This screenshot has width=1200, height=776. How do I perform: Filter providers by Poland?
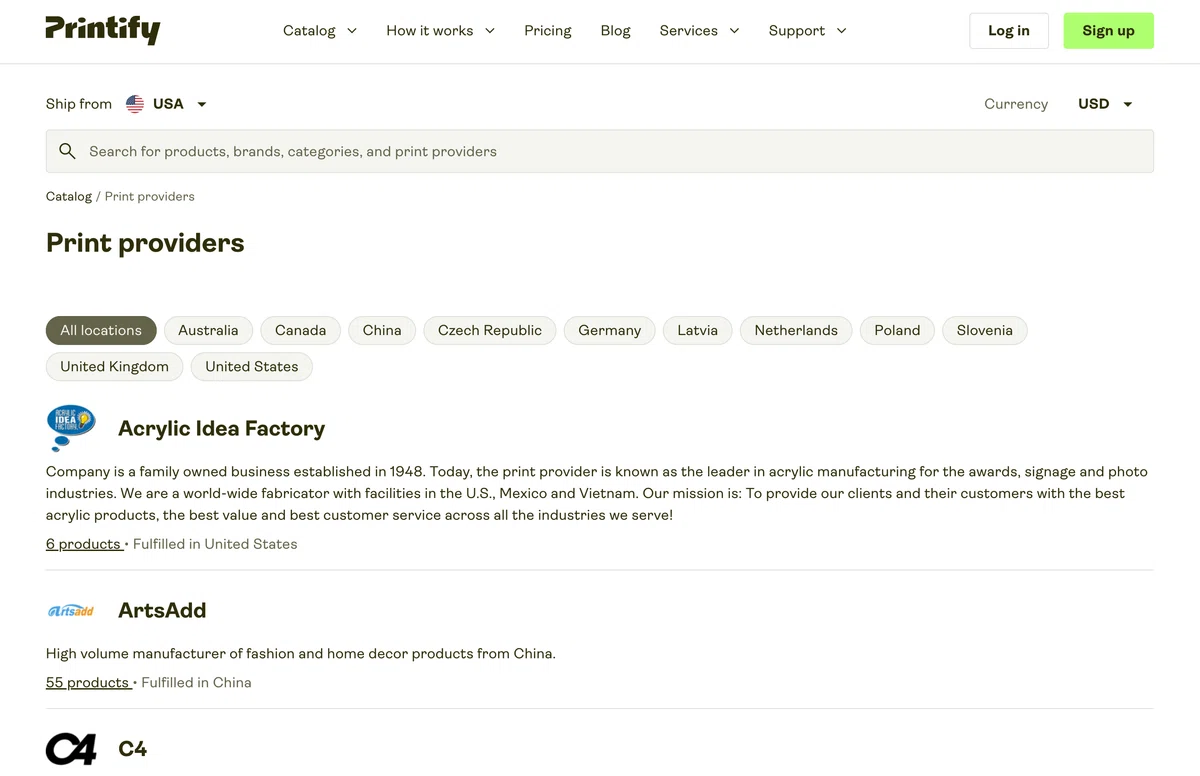click(897, 330)
